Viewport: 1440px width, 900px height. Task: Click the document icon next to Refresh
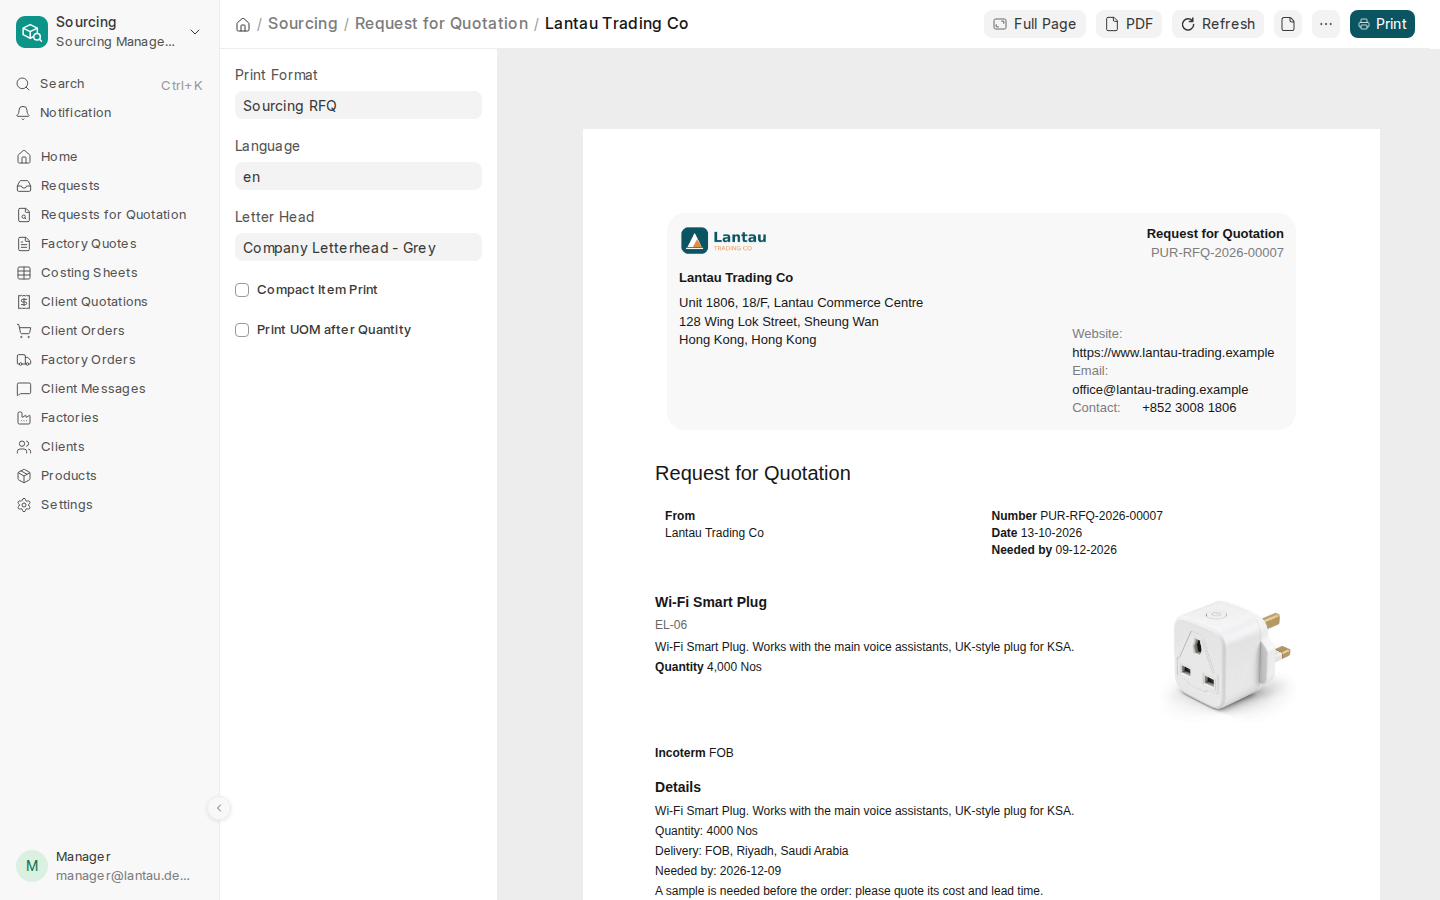pyautogui.click(x=1288, y=24)
